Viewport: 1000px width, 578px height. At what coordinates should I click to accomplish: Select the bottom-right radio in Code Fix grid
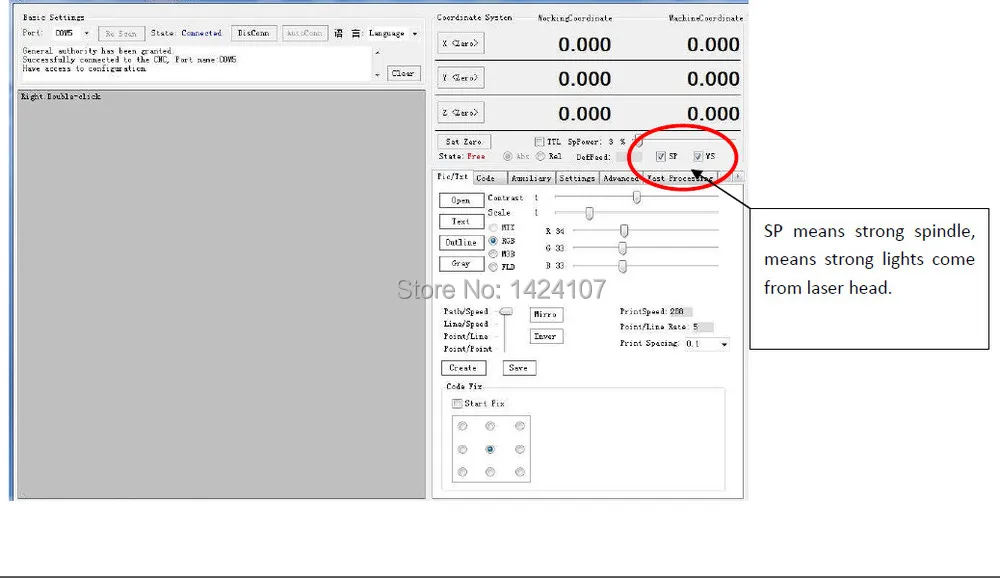point(520,472)
